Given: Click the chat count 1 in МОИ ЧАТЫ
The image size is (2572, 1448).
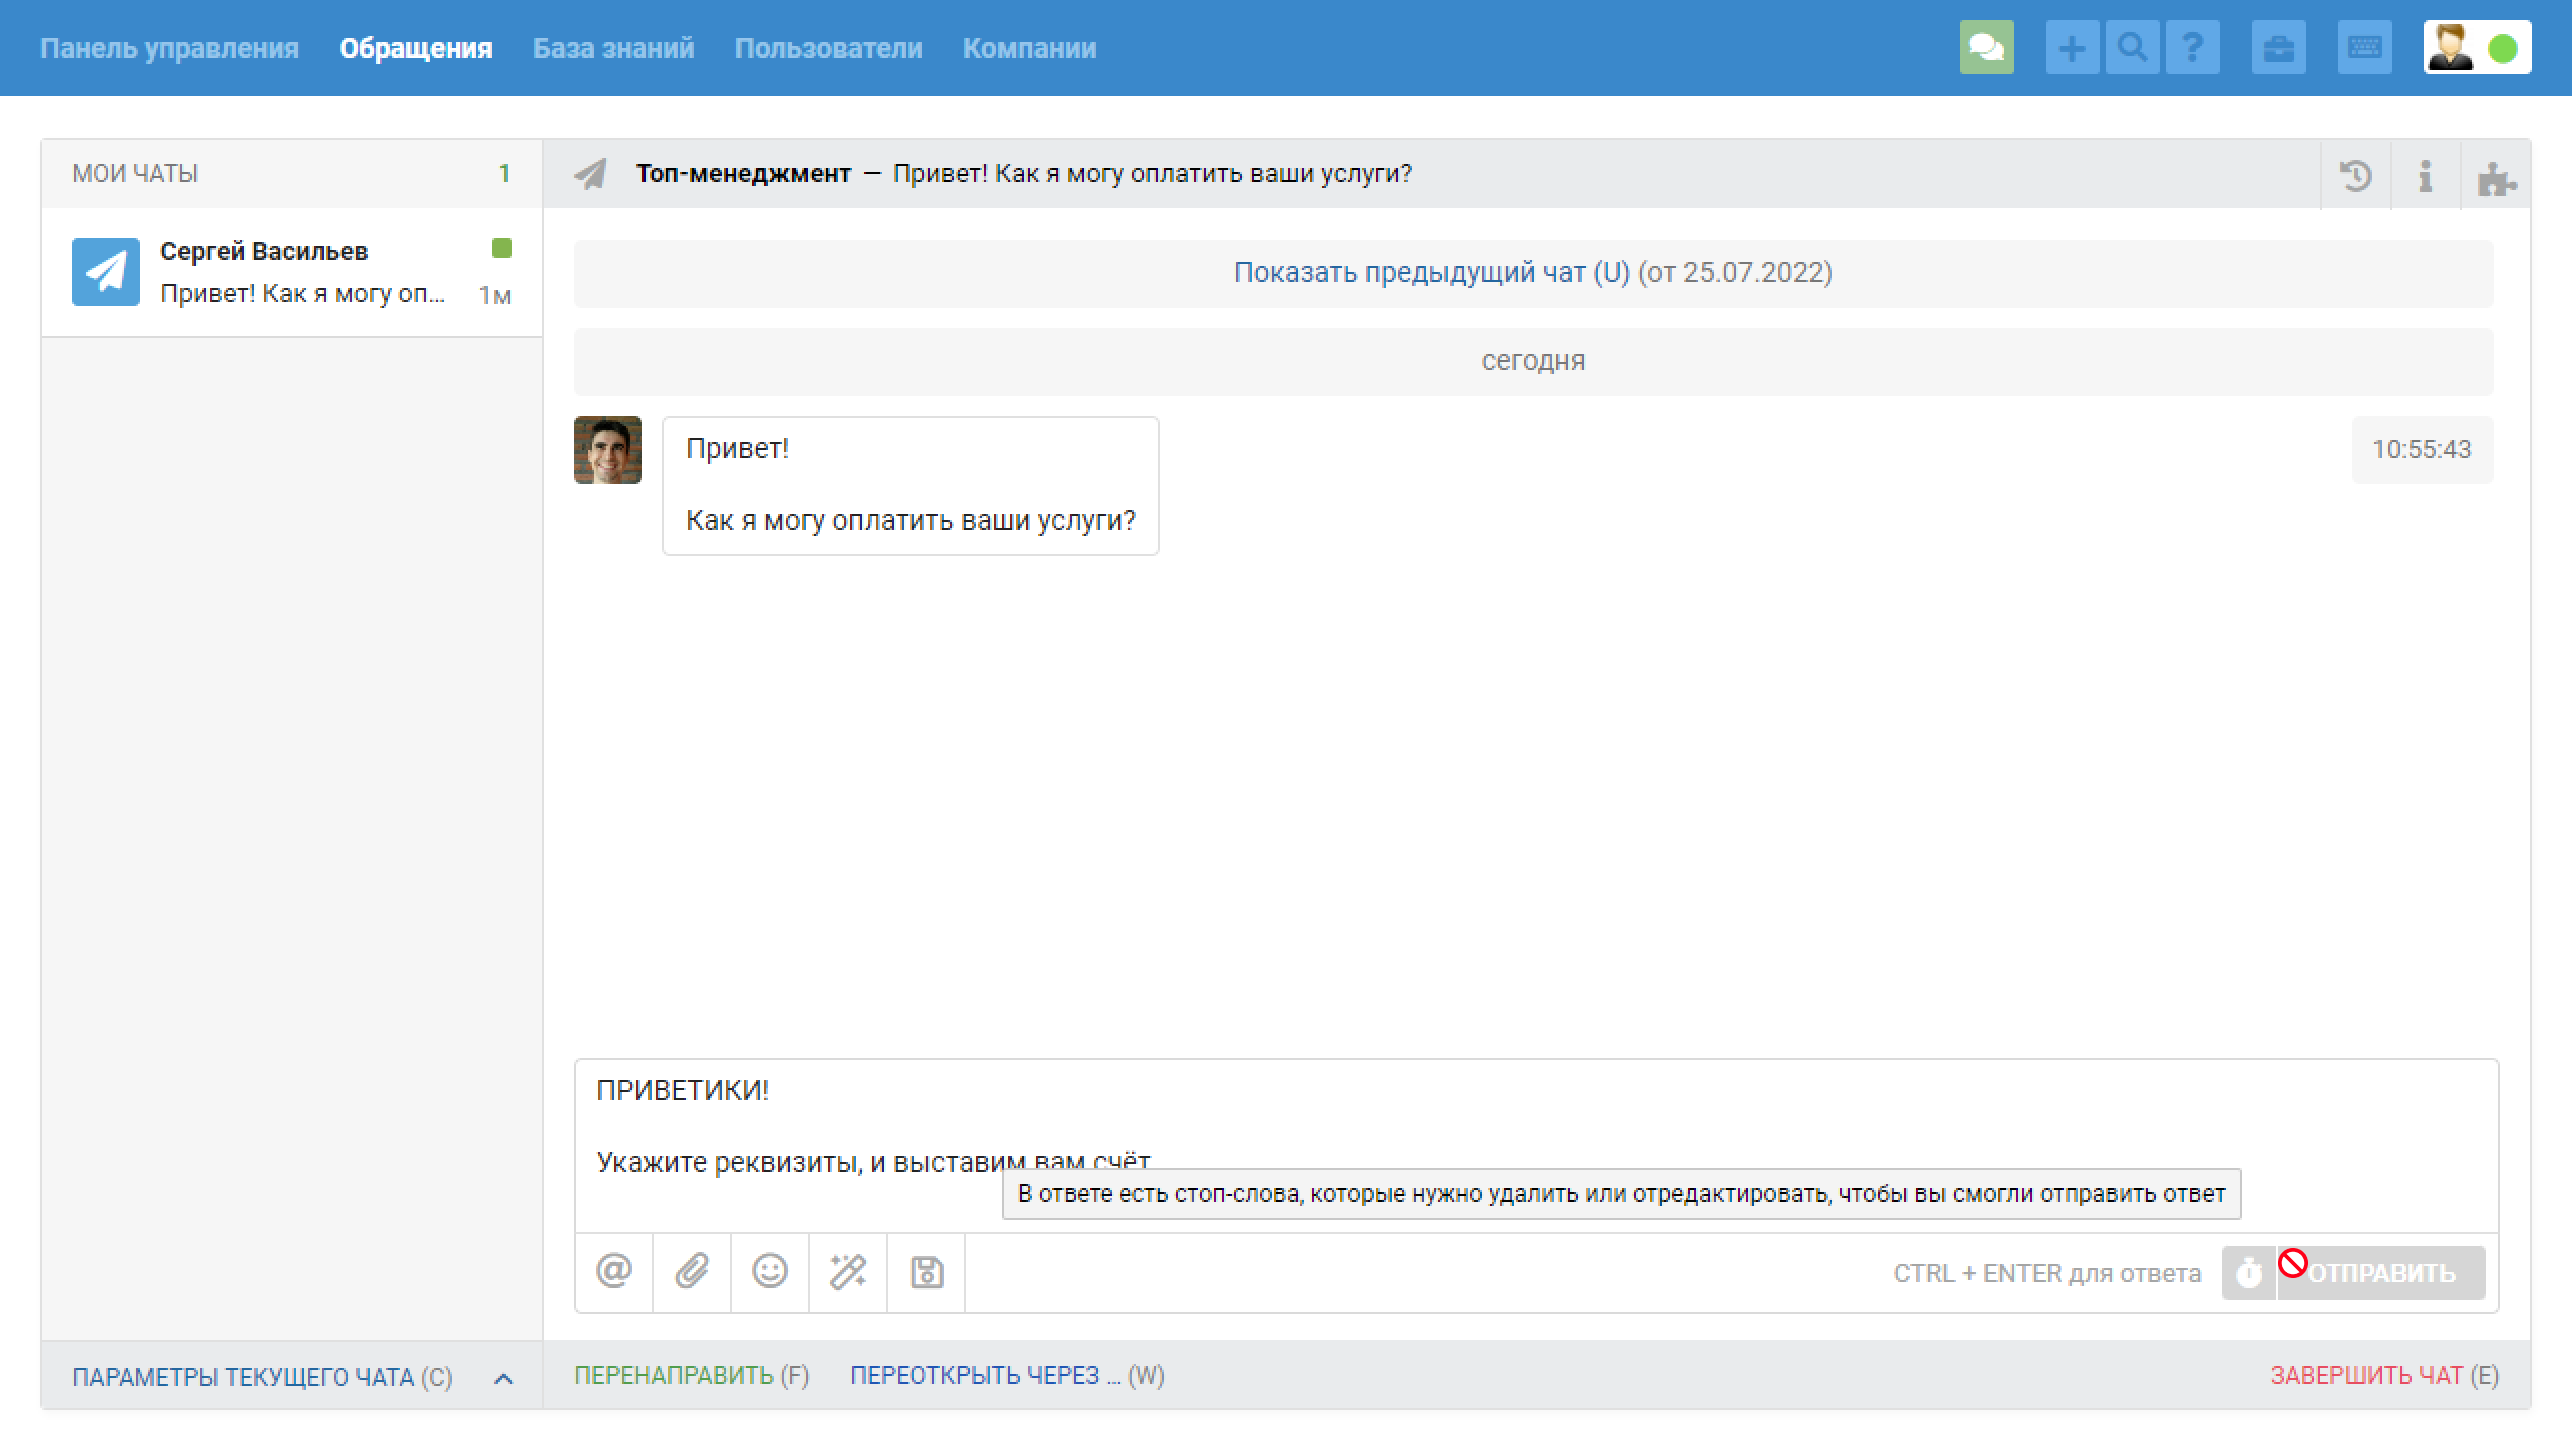Looking at the screenshot, I should [x=505, y=174].
